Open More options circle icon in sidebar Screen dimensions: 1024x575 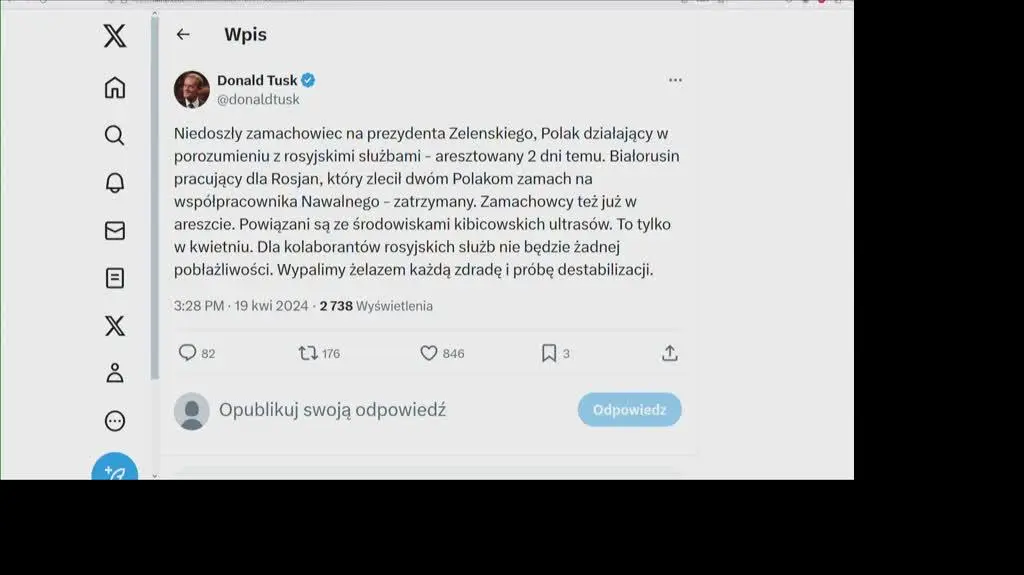point(115,421)
